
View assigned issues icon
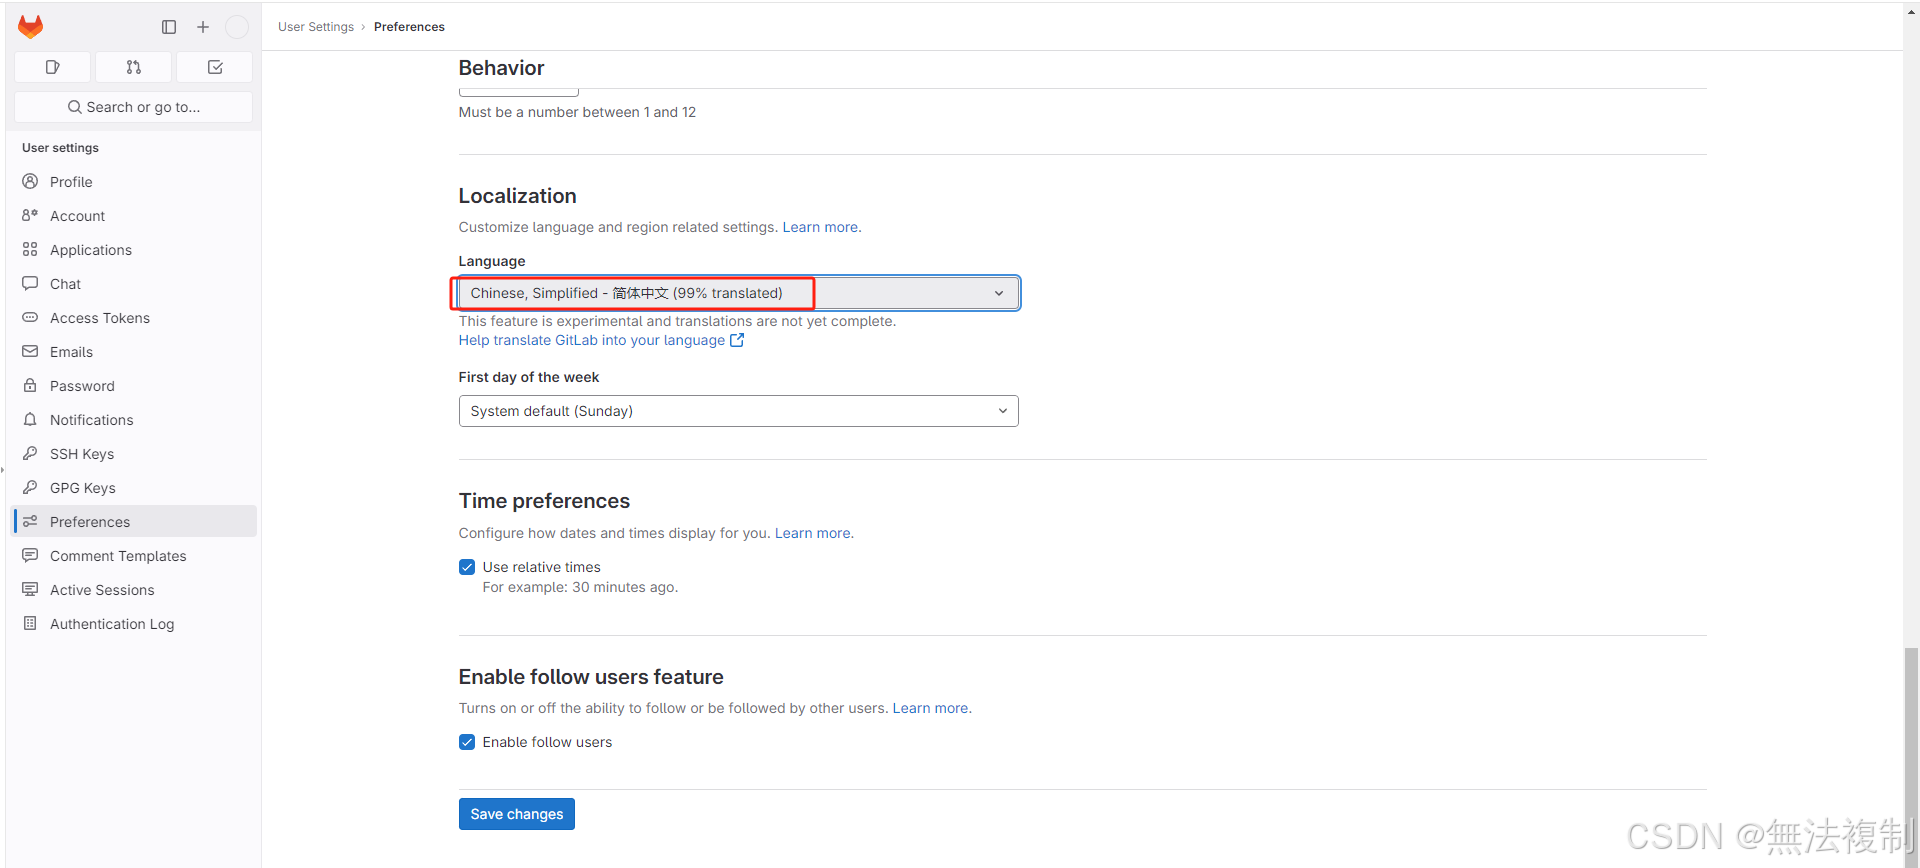pyautogui.click(x=53, y=67)
